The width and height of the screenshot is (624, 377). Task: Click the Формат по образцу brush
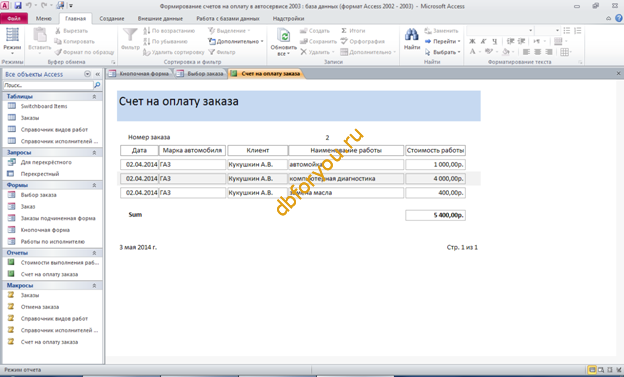tap(58, 52)
